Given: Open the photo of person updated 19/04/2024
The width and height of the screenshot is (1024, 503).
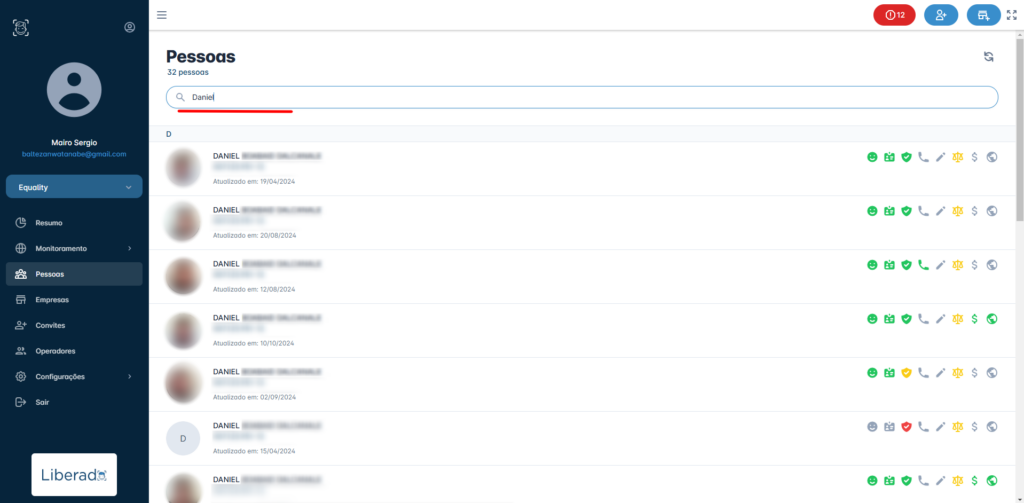Looking at the screenshot, I should [x=183, y=168].
